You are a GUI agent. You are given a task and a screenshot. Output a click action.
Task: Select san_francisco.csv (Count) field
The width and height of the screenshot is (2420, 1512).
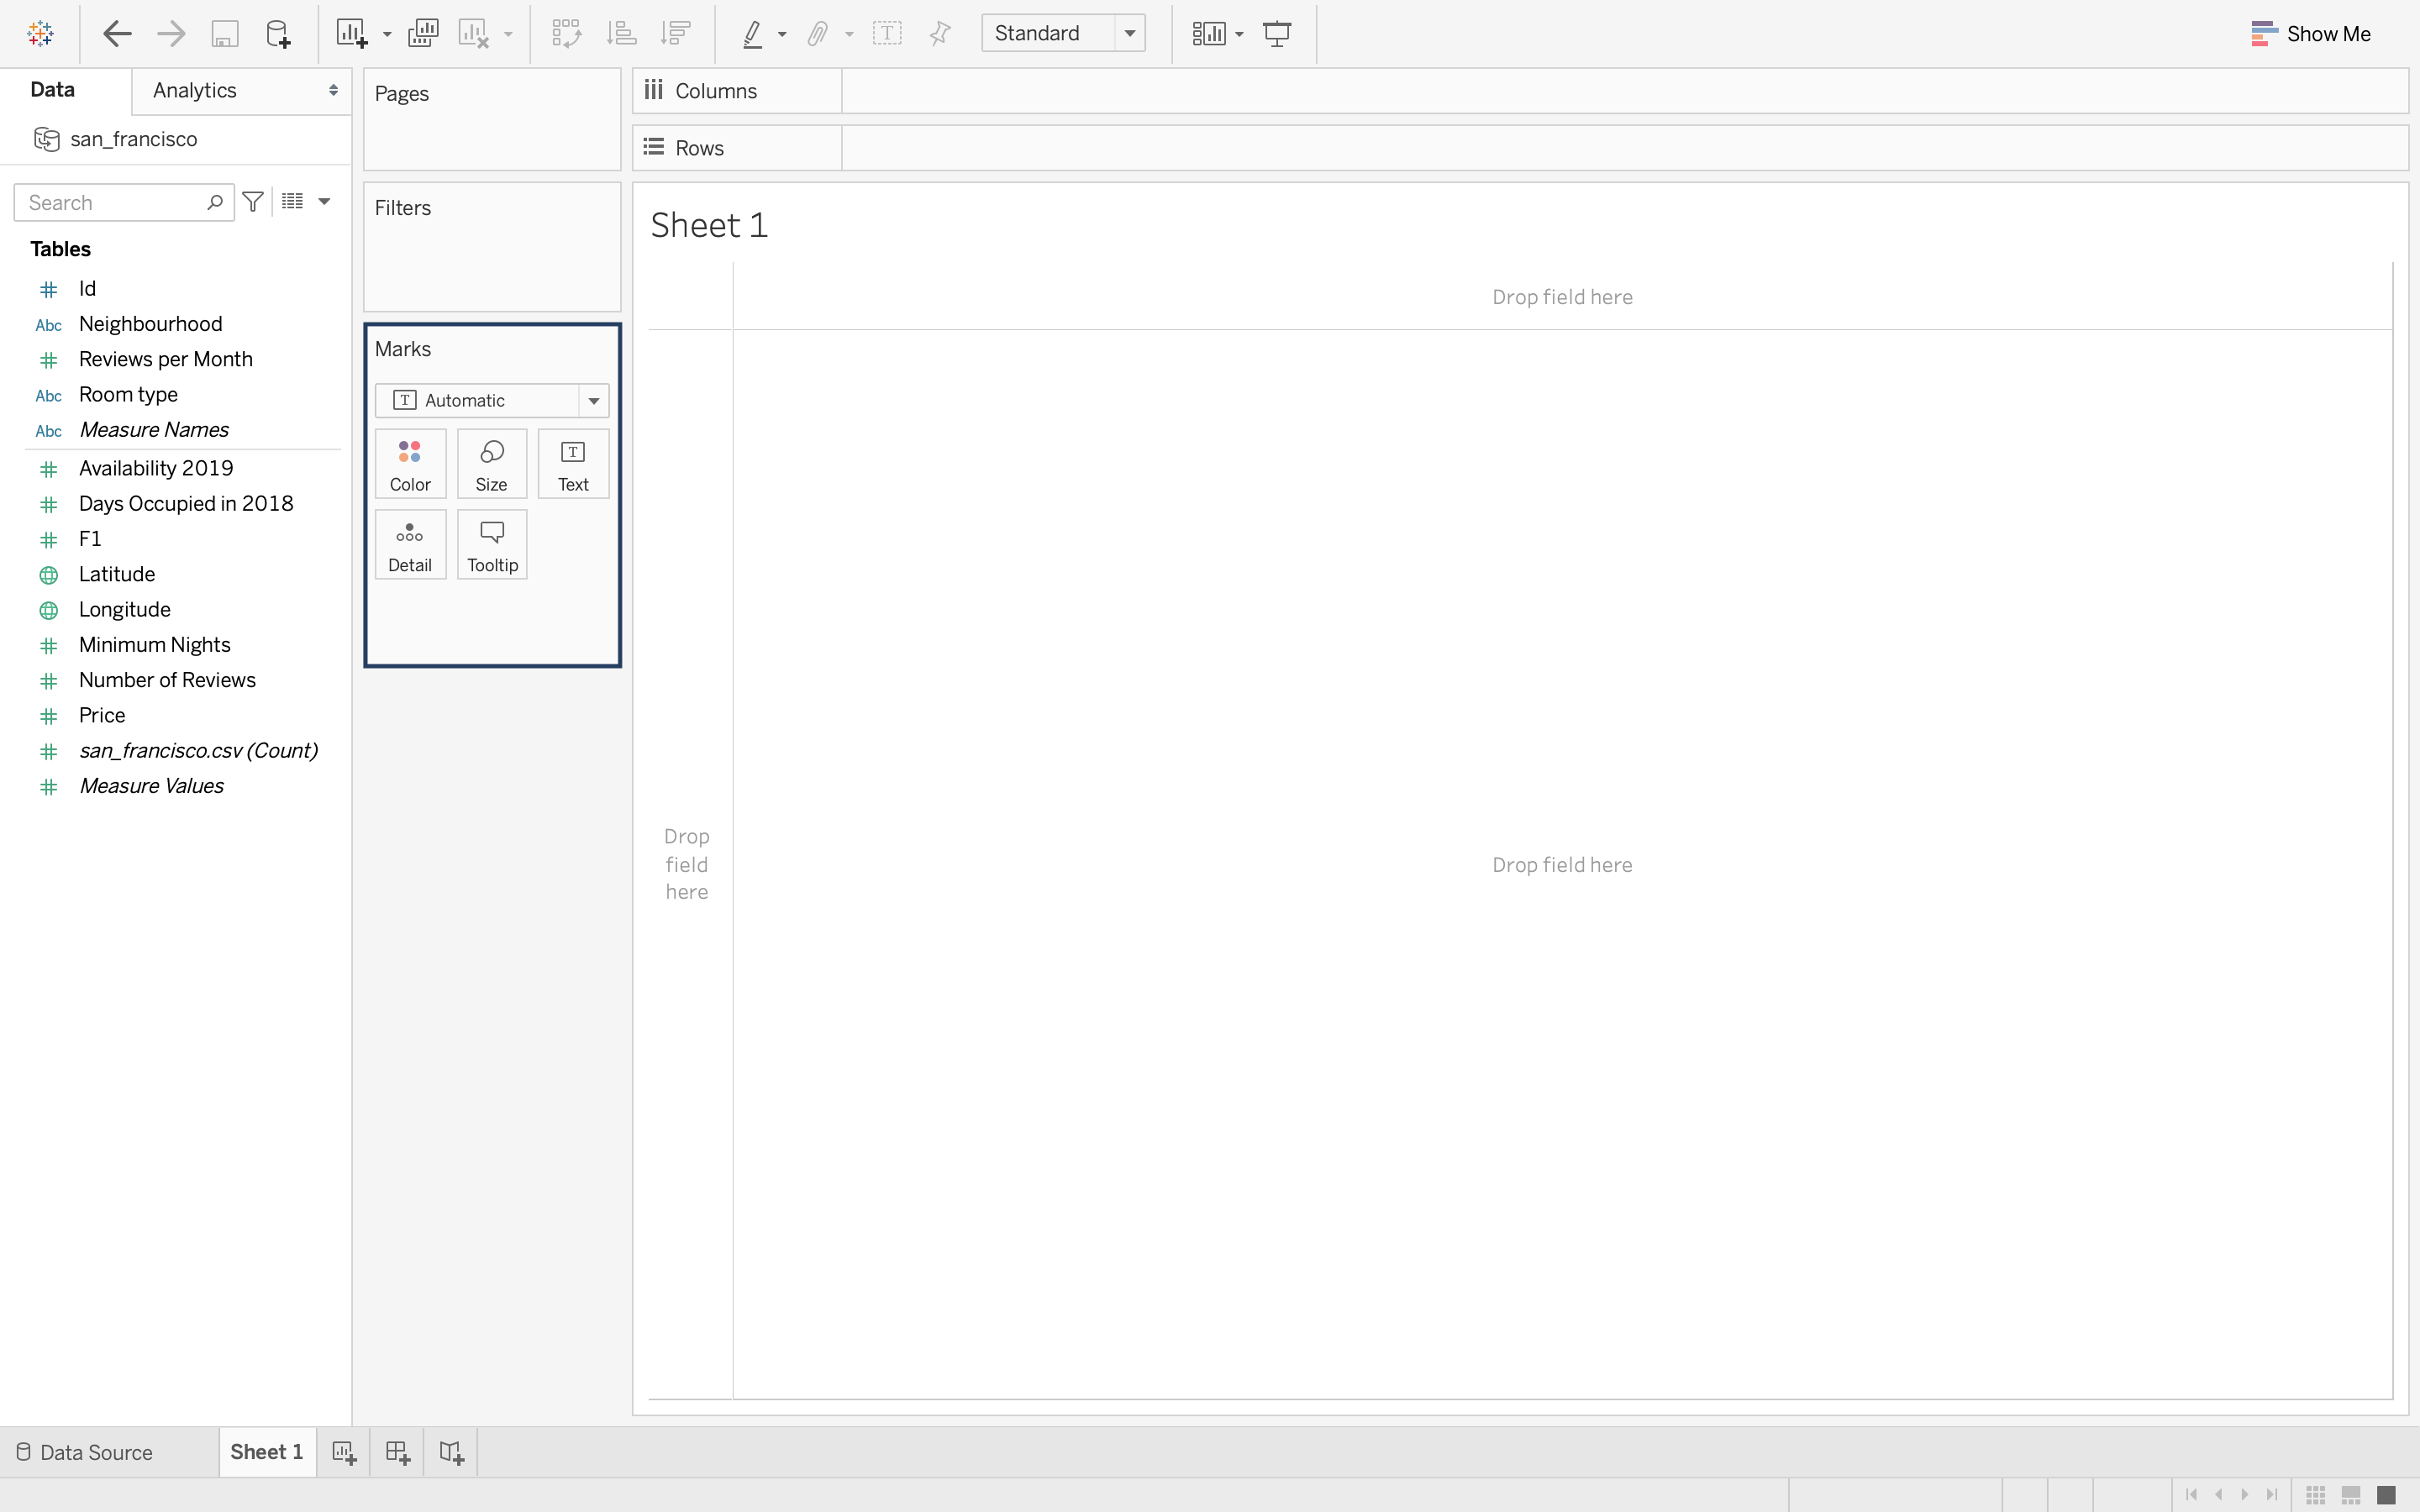(x=198, y=750)
